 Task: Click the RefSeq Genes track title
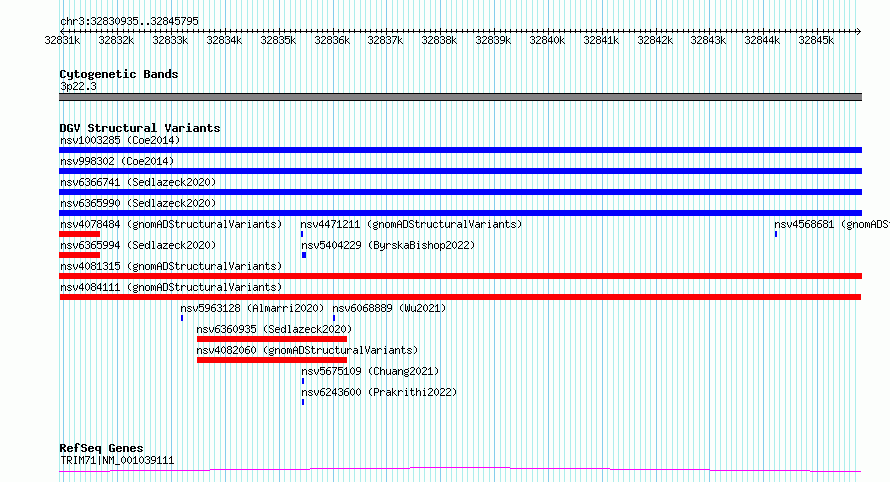coord(101,448)
